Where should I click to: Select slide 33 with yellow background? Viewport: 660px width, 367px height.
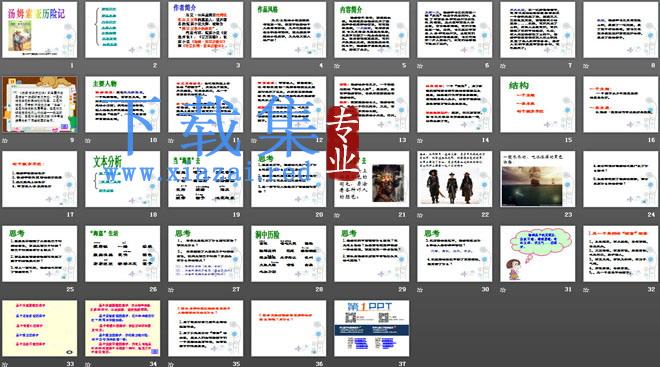click(40, 328)
